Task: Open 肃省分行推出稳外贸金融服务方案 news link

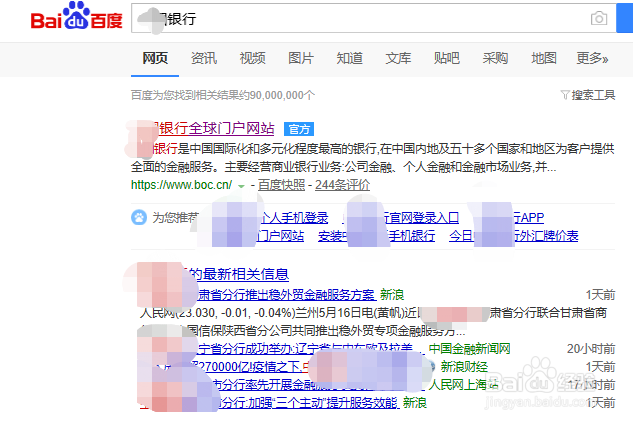Action: (287, 295)
